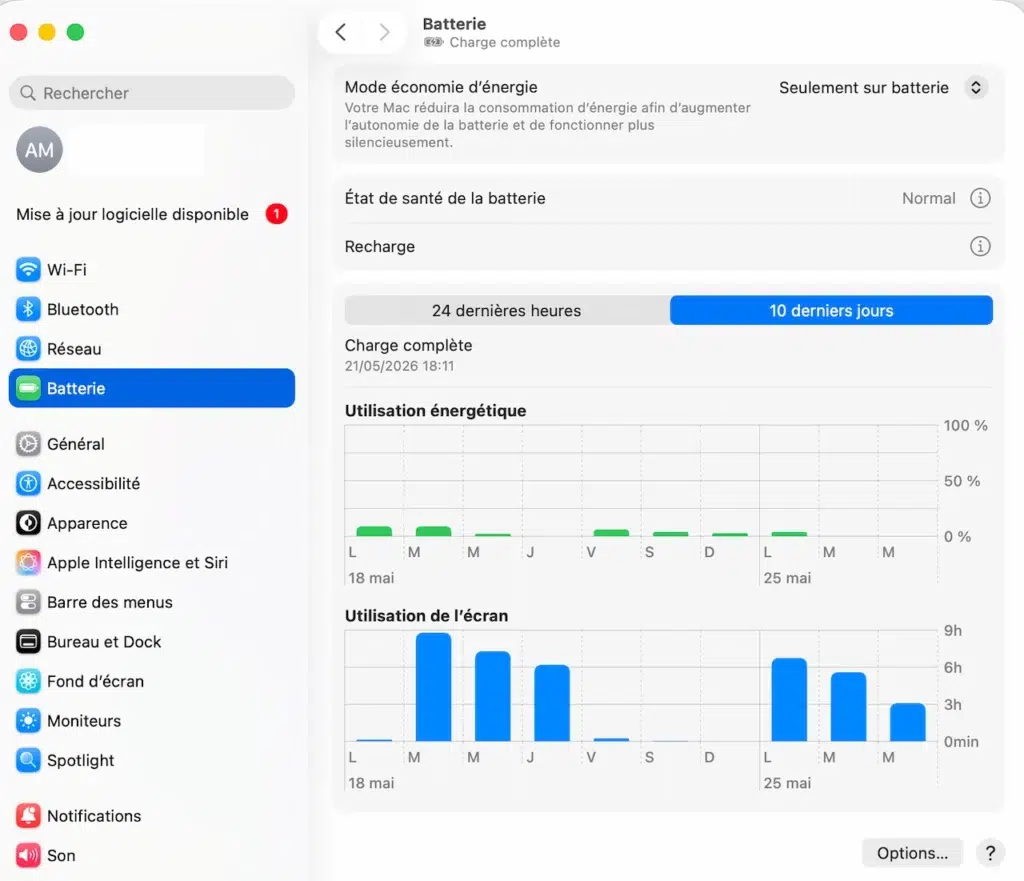
Task: Click the 18 mai label under screen chart
Action: [371, 783]
